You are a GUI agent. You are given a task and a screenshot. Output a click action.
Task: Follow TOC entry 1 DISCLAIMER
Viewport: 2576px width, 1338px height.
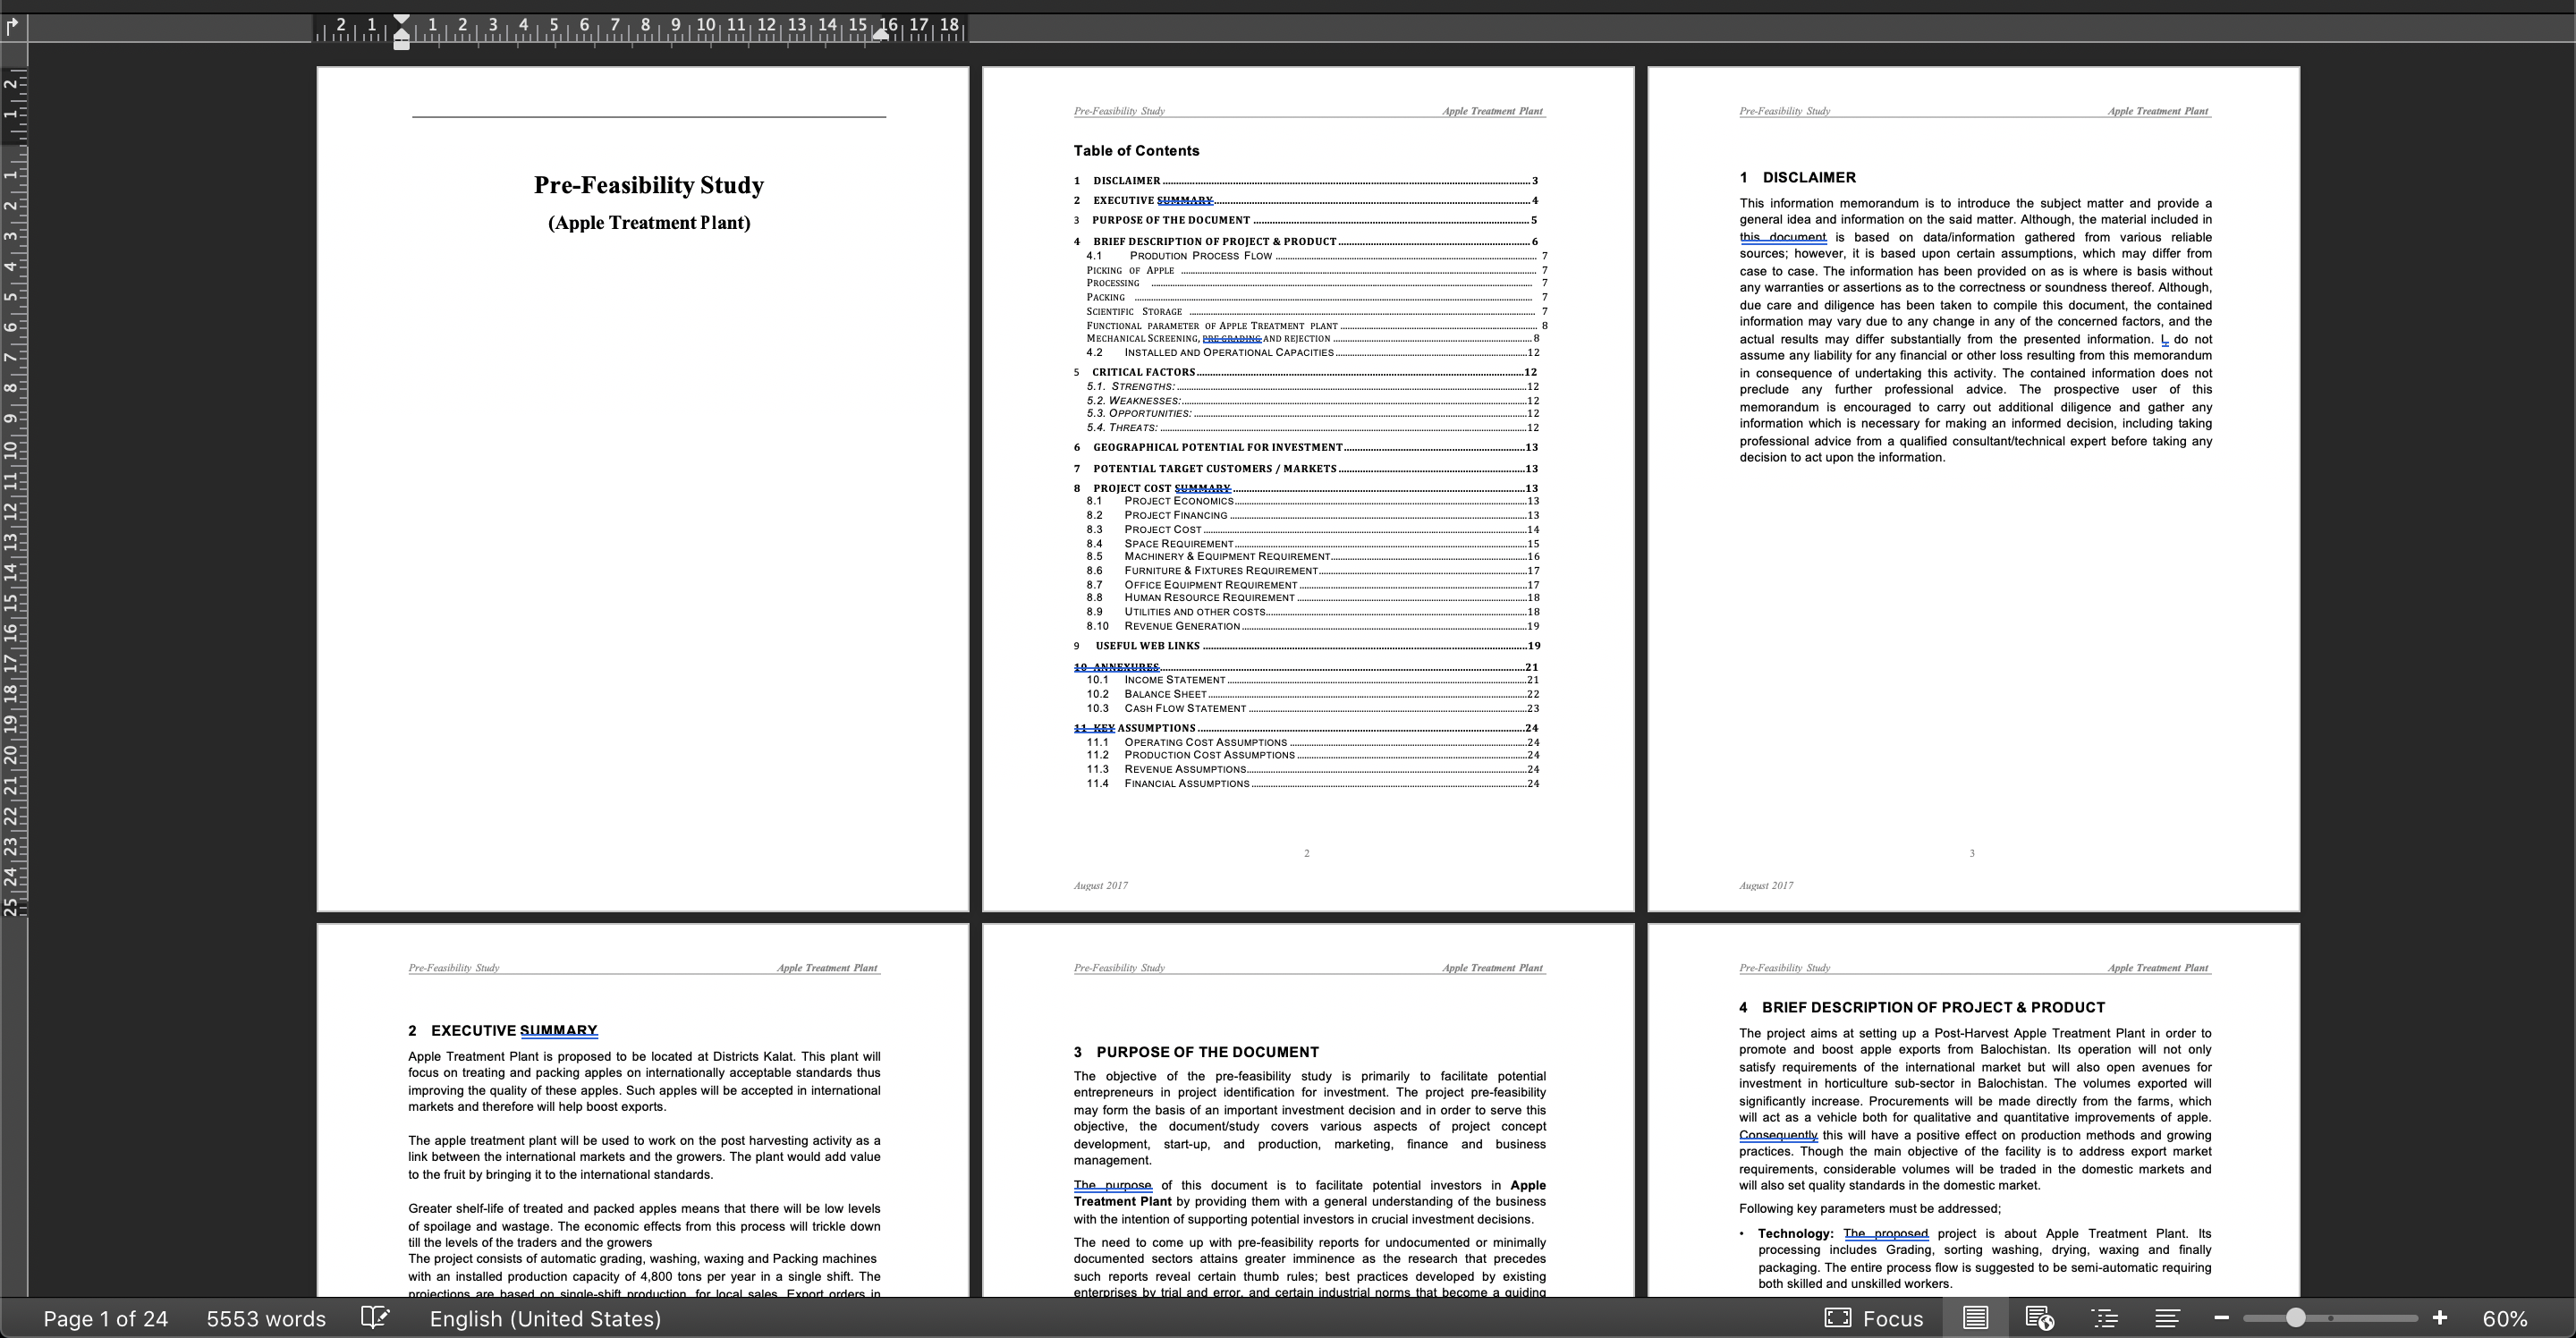tap(1306, 181)
